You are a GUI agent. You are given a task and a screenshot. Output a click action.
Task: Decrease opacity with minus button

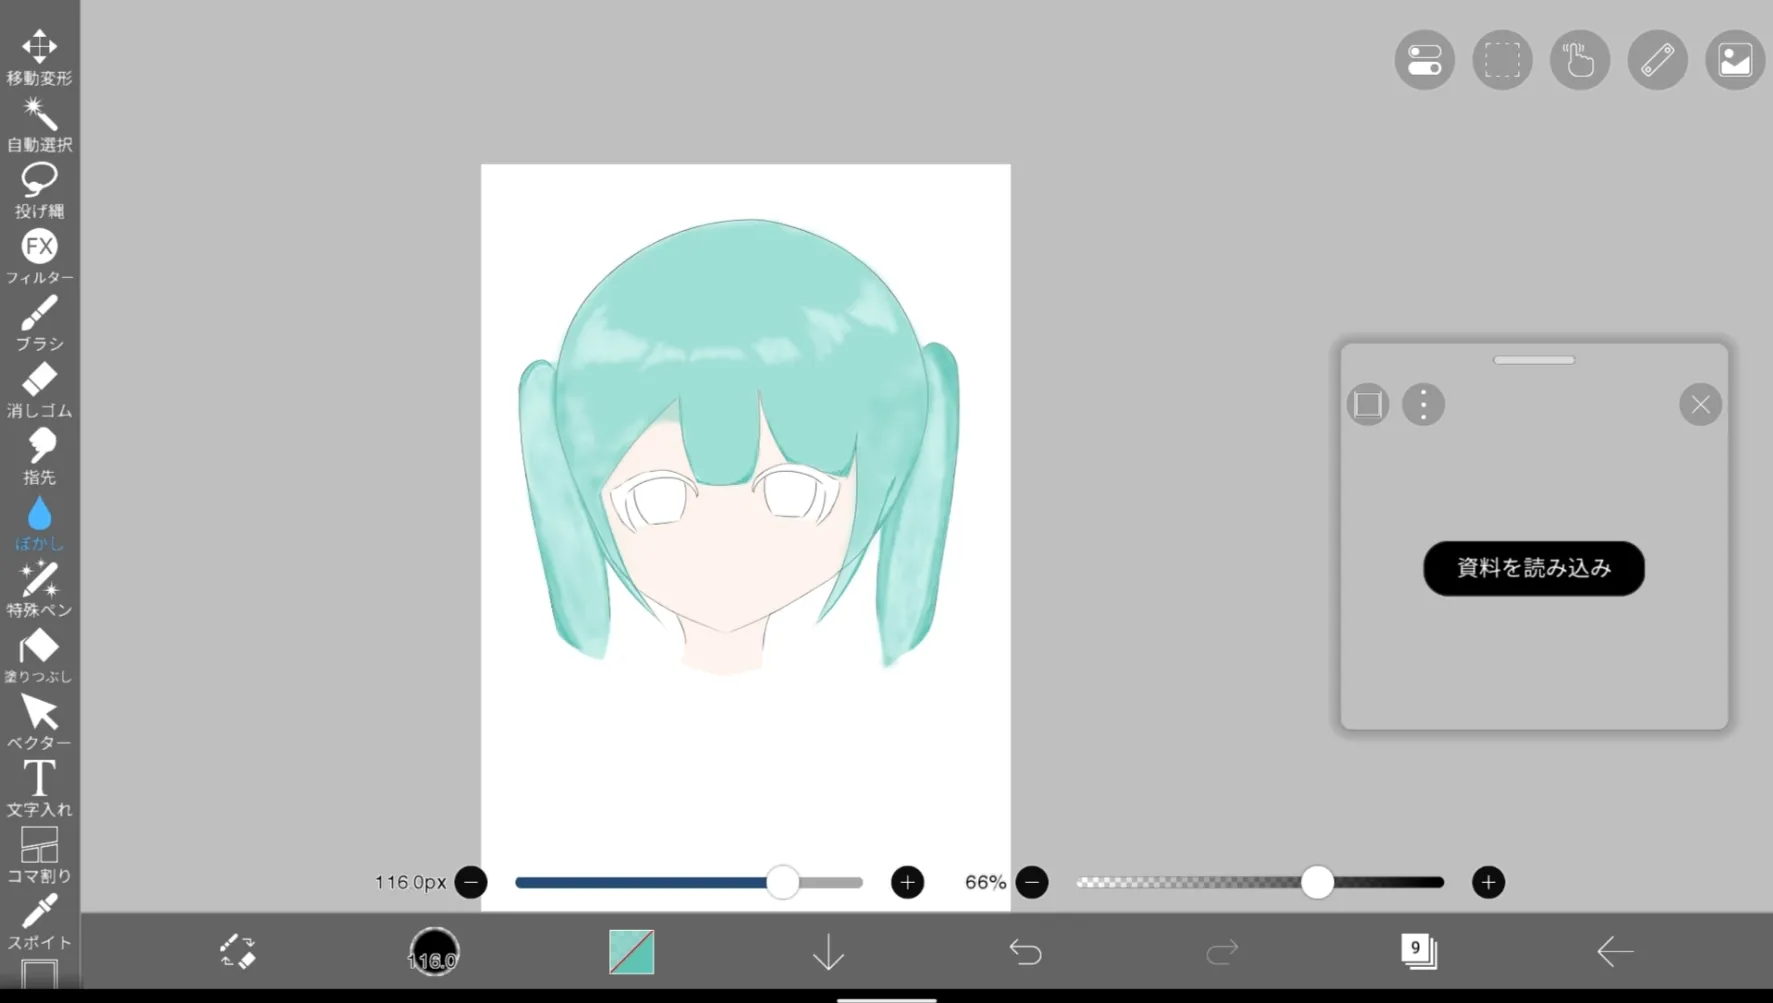(1032, 882)
